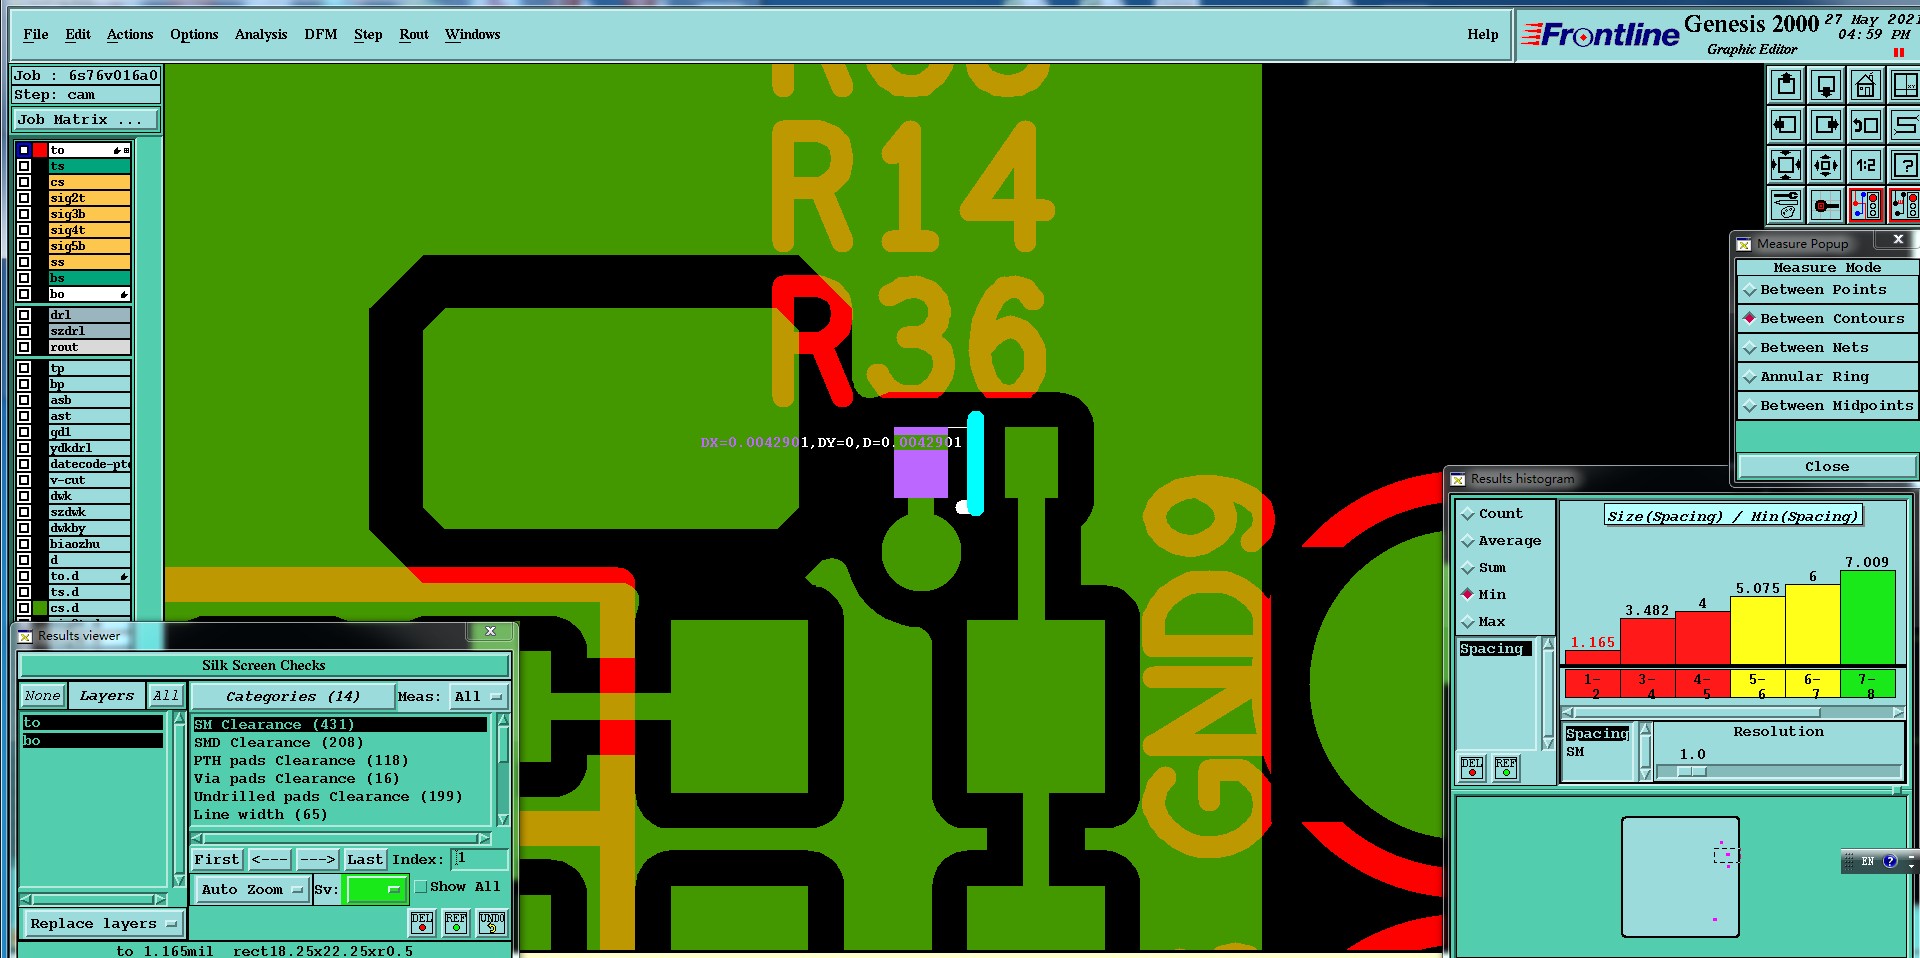Select Max option in Results histogram
The image size is (1920, 958).
tap(1483, 622)
